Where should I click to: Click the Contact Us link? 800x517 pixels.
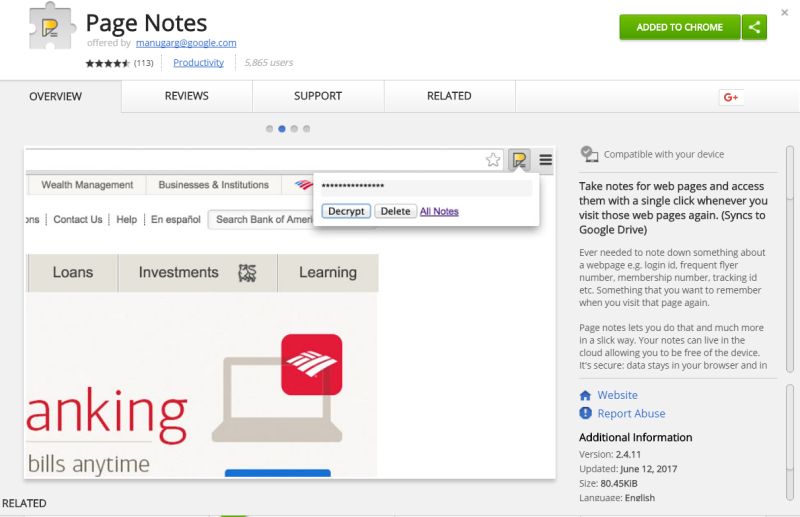tap(78, 219)
